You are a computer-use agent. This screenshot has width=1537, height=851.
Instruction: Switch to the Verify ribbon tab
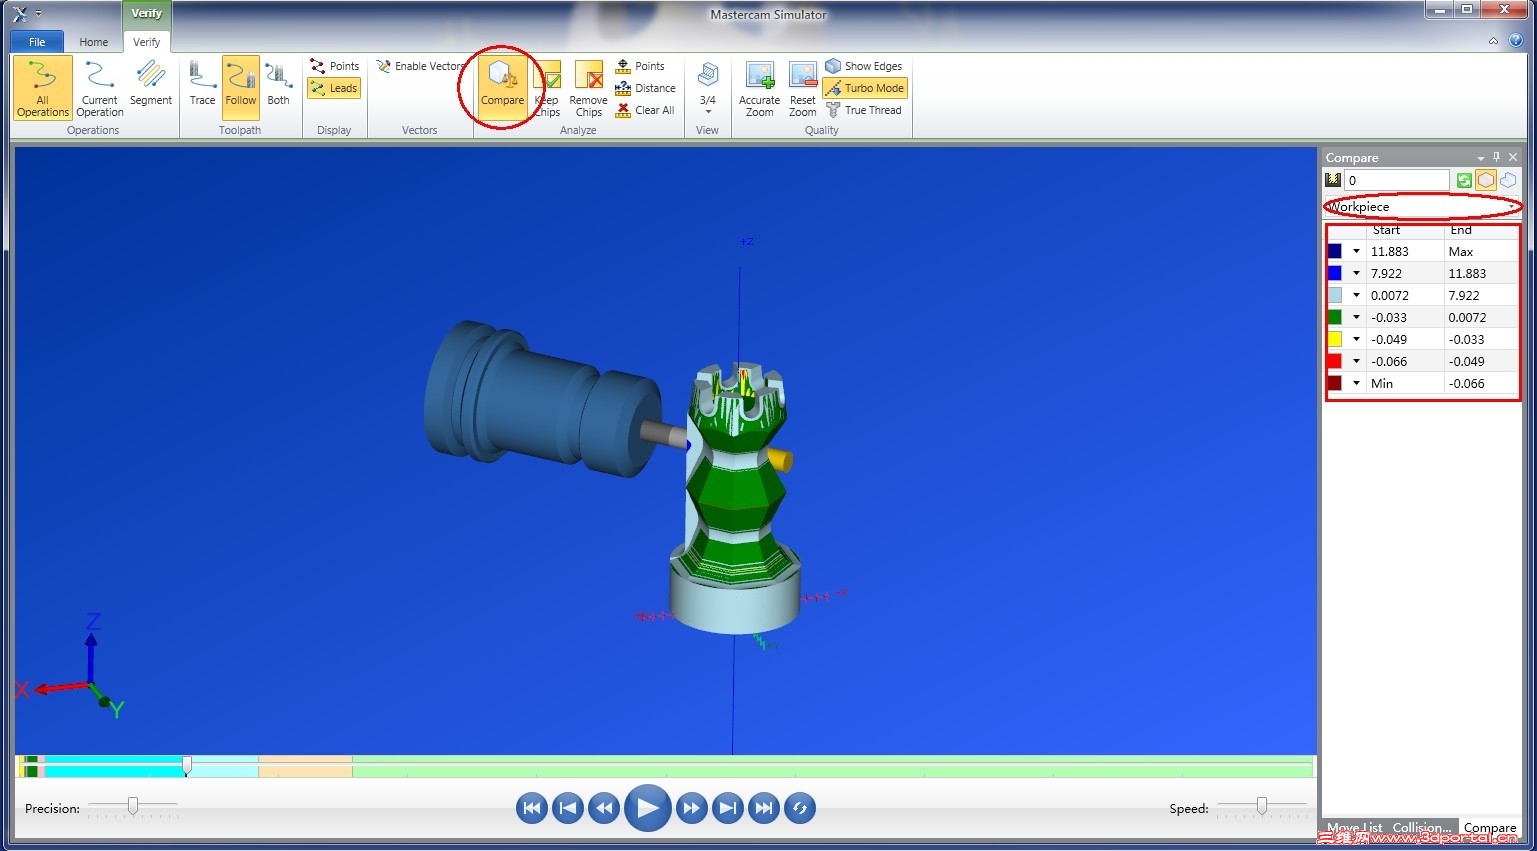pyautogui.click(x=147, y=42)
